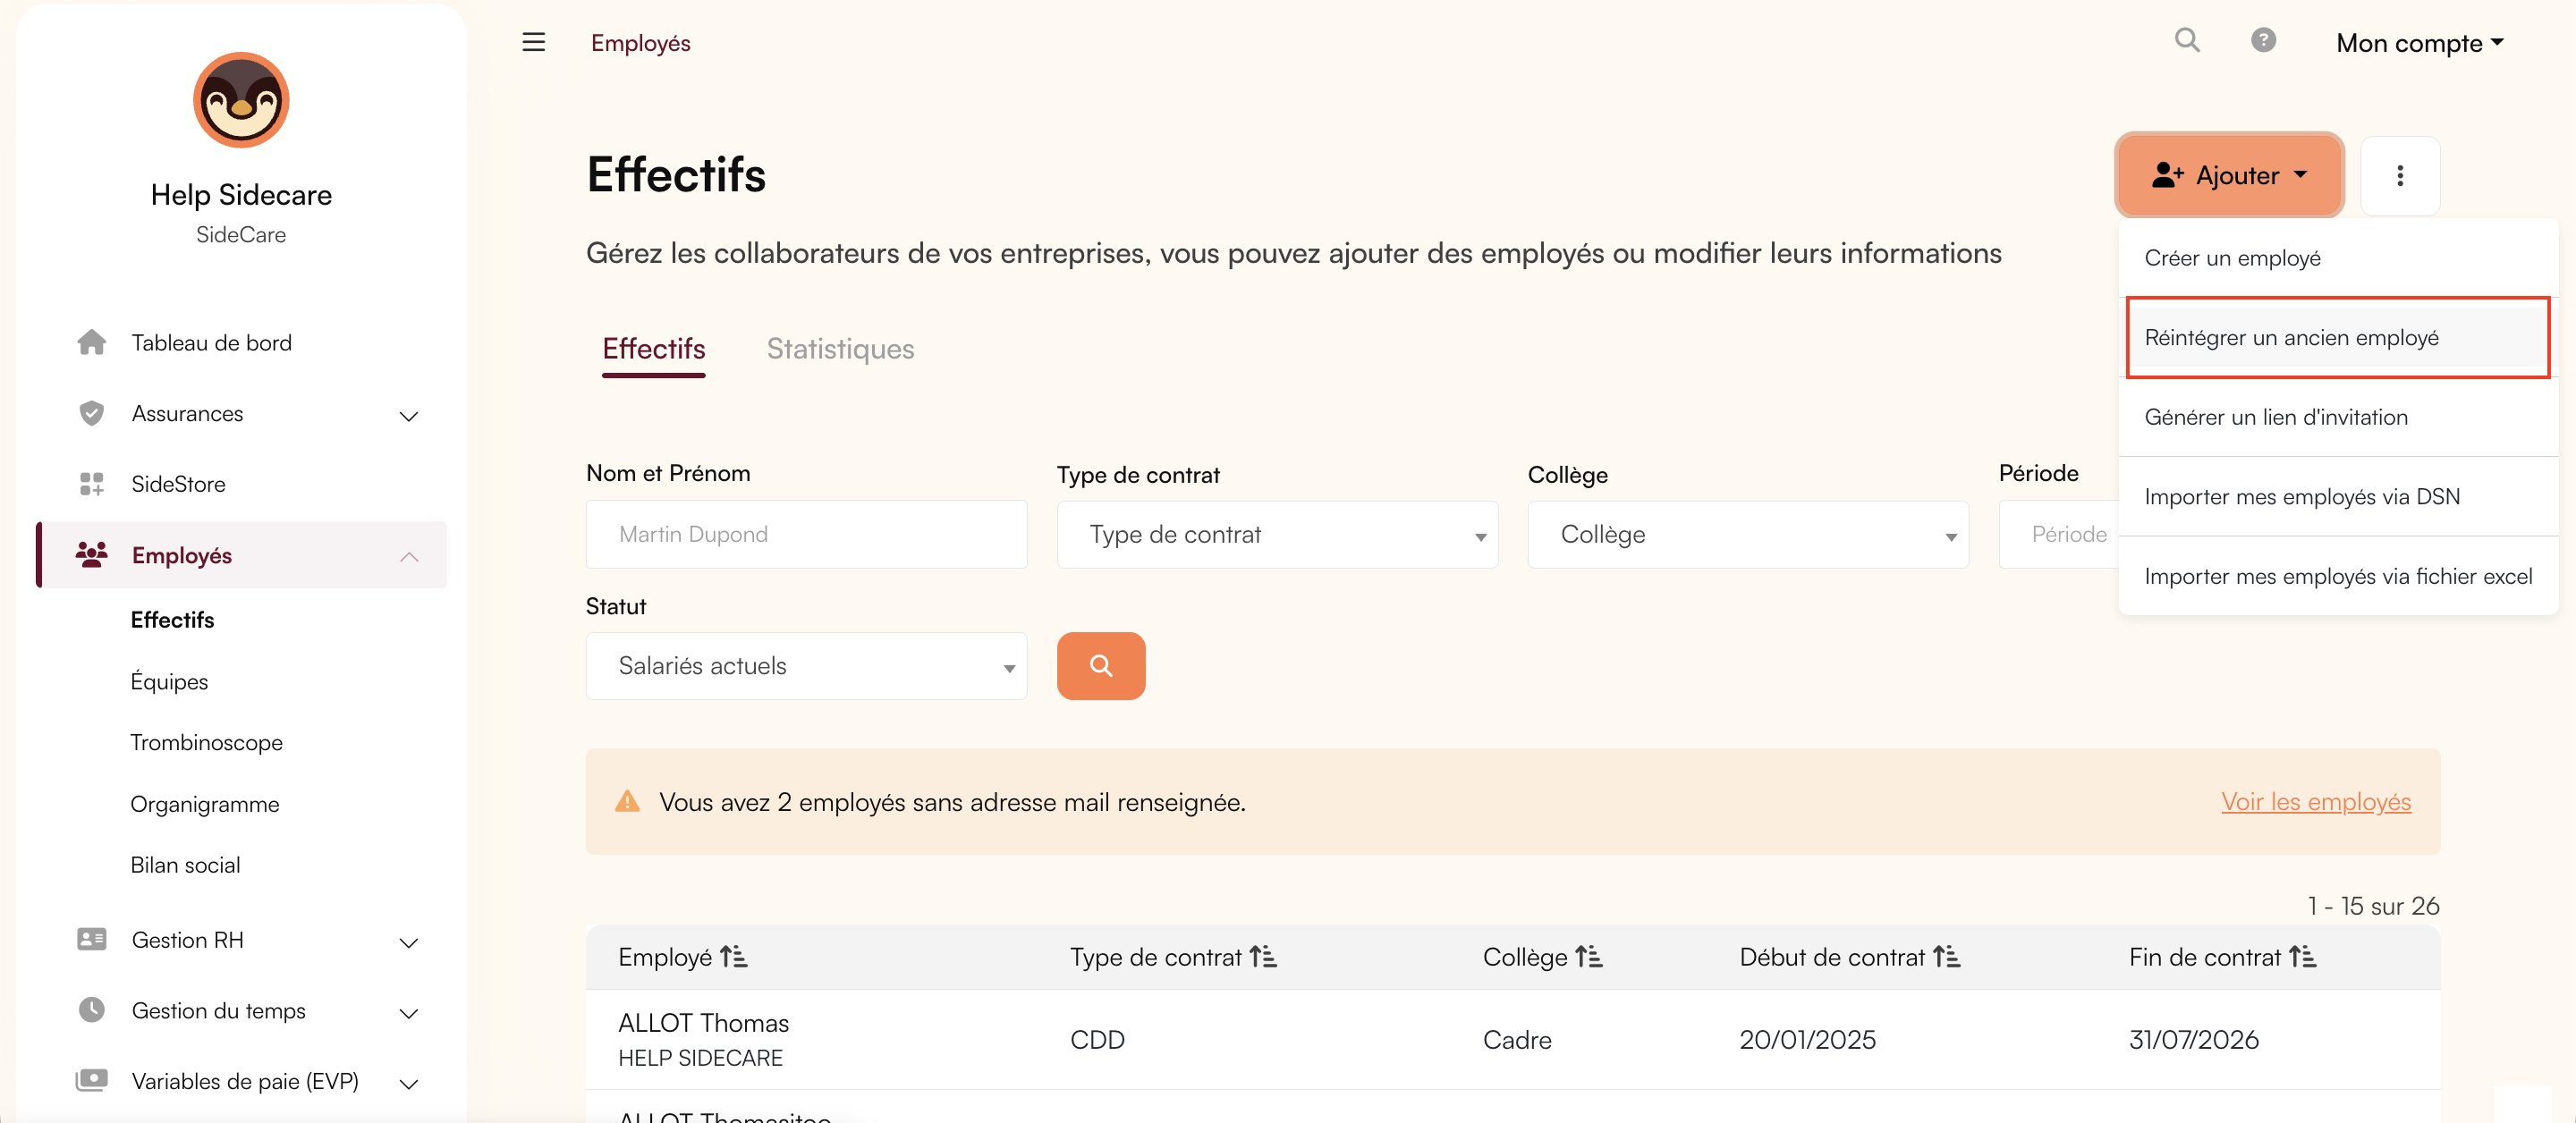Click the Voir les employés link
2576x1123 pixels.
[2315, 802]
